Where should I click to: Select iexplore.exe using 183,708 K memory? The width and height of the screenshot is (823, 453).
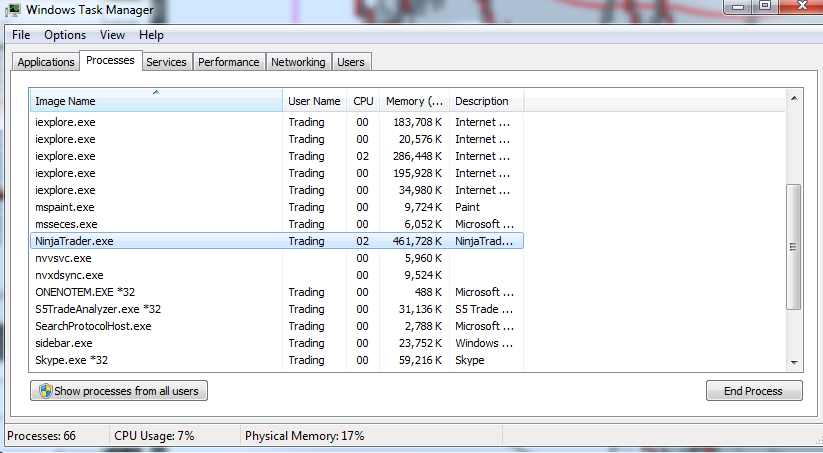(277, 122)
